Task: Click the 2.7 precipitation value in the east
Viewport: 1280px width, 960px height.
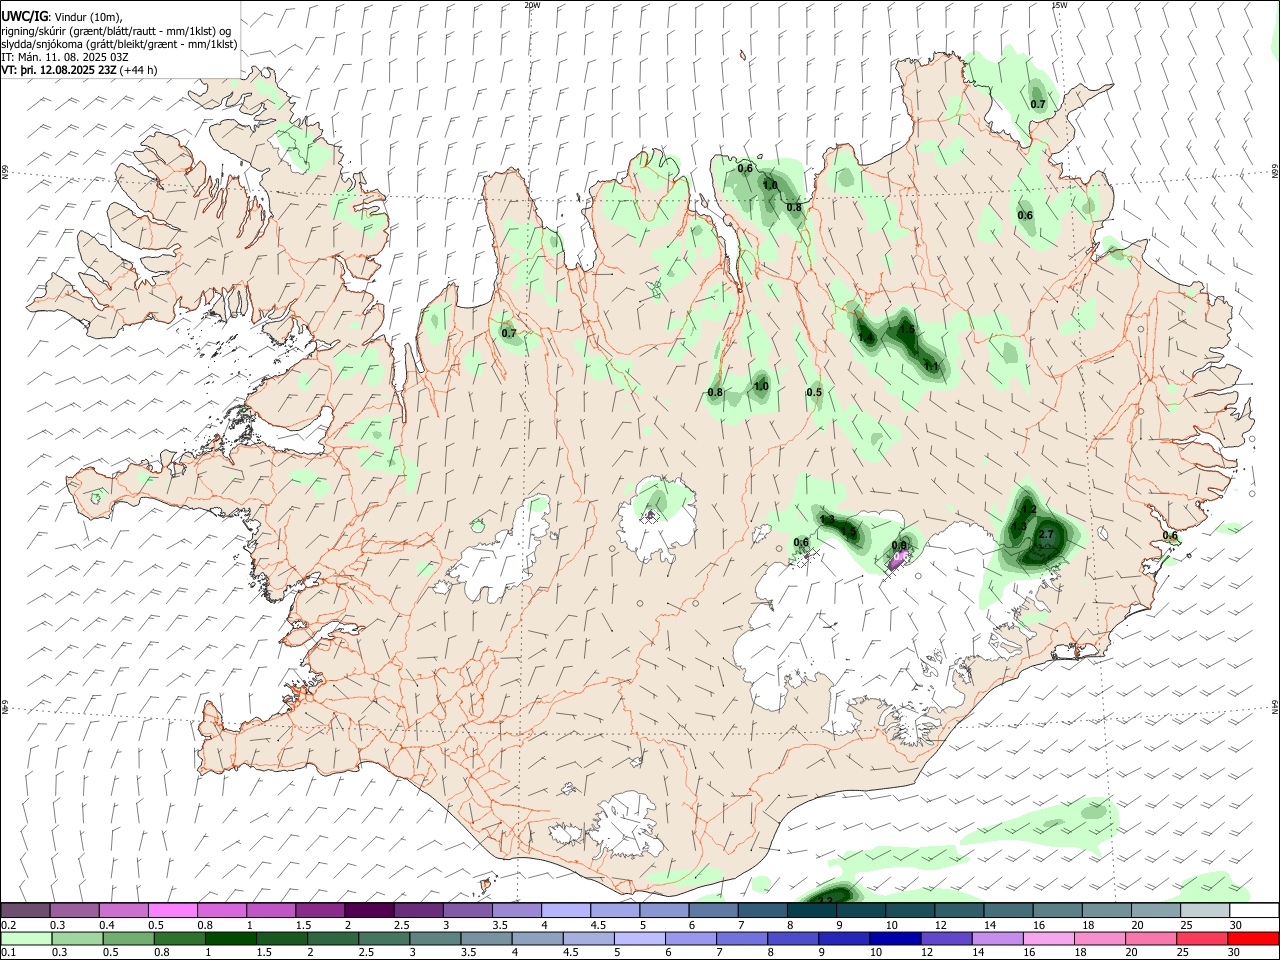Action: point(1047,535)
